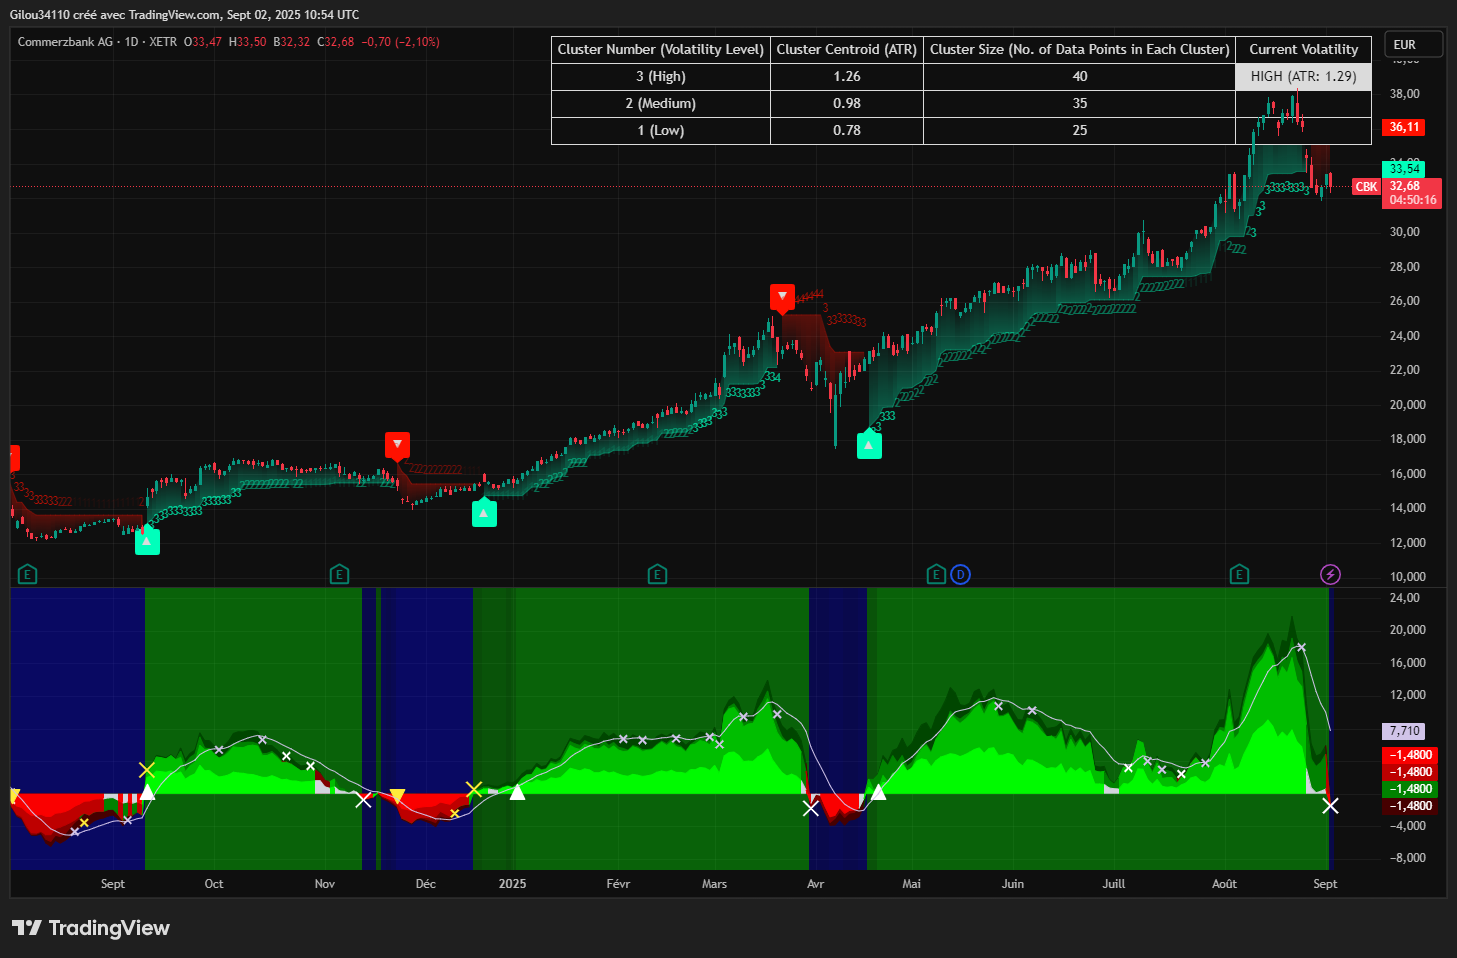Click the Commerzbank AG symbol title
The image size is (1457, 958).
pos(65,42)
